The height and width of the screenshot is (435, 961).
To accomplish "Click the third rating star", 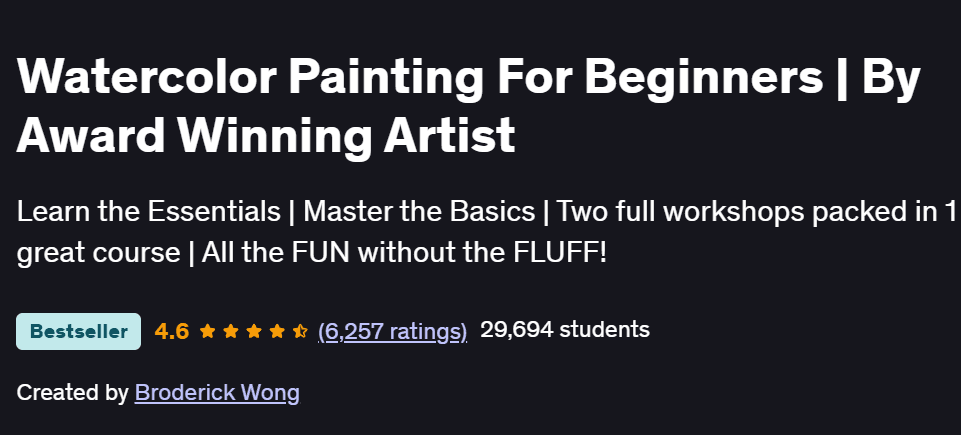I will (x=254, y=331).
